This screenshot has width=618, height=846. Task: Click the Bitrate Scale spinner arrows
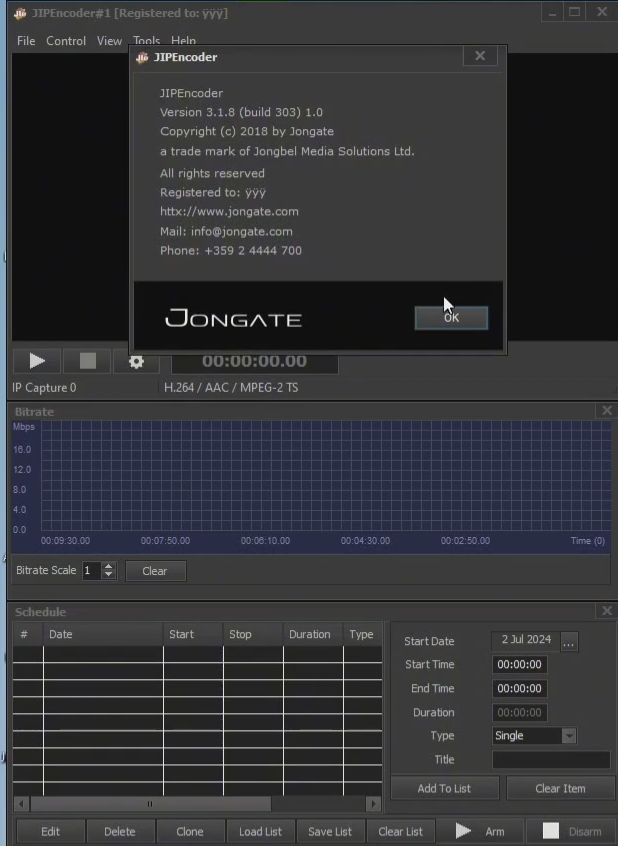tap(109, 571)
